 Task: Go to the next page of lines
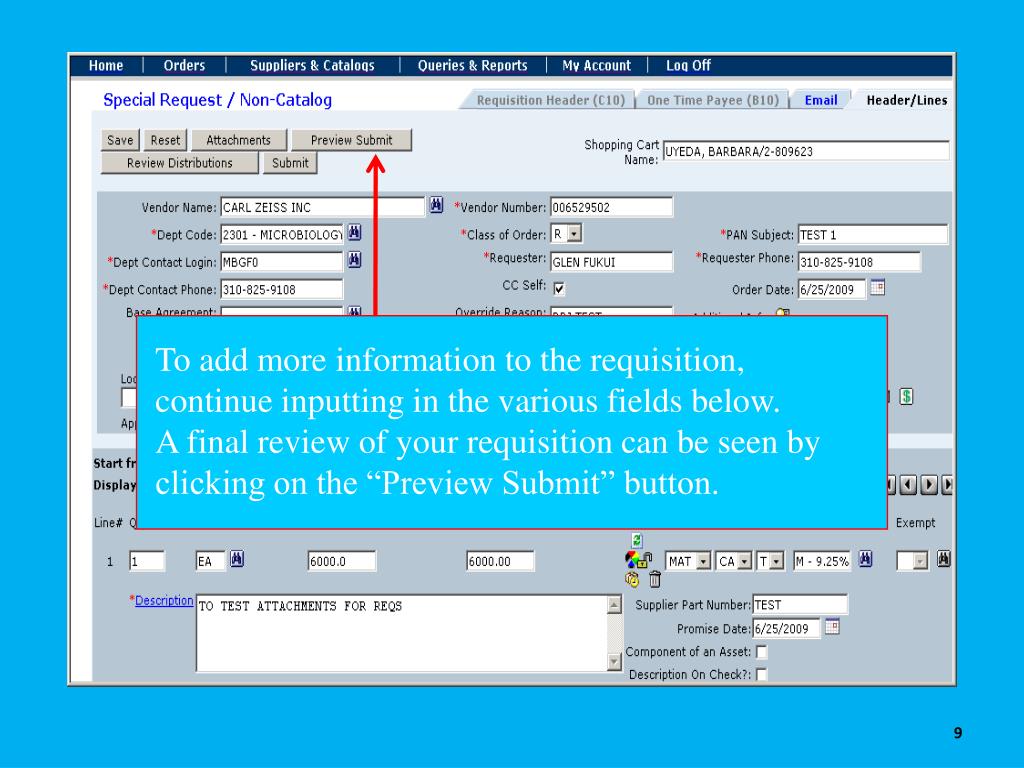[929, 485]
